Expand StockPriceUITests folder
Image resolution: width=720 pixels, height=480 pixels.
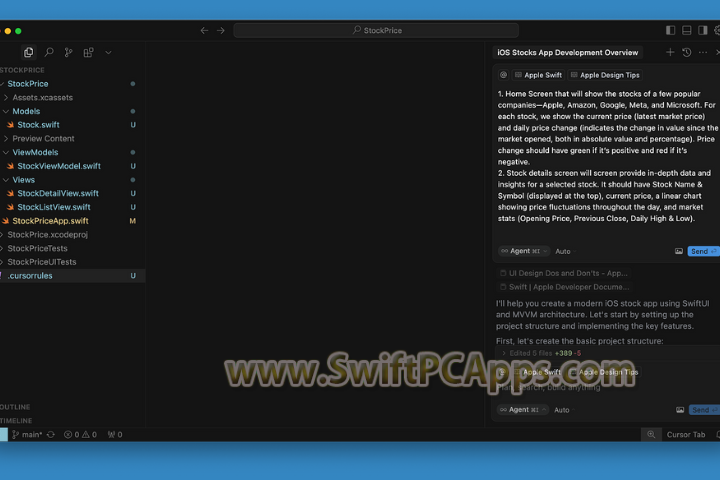(x=73, y=262)
